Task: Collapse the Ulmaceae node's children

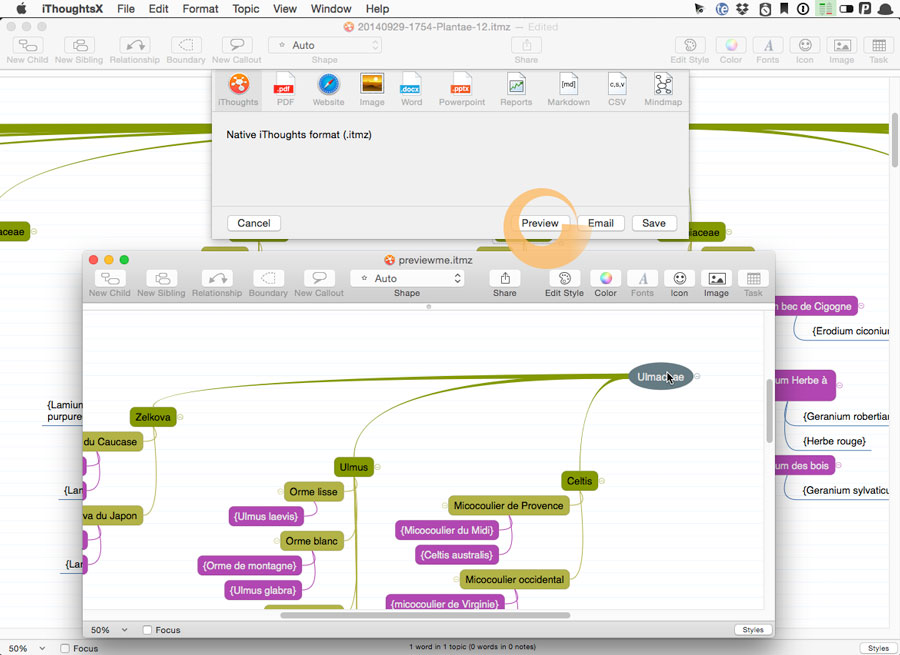Action: (697, 377)
